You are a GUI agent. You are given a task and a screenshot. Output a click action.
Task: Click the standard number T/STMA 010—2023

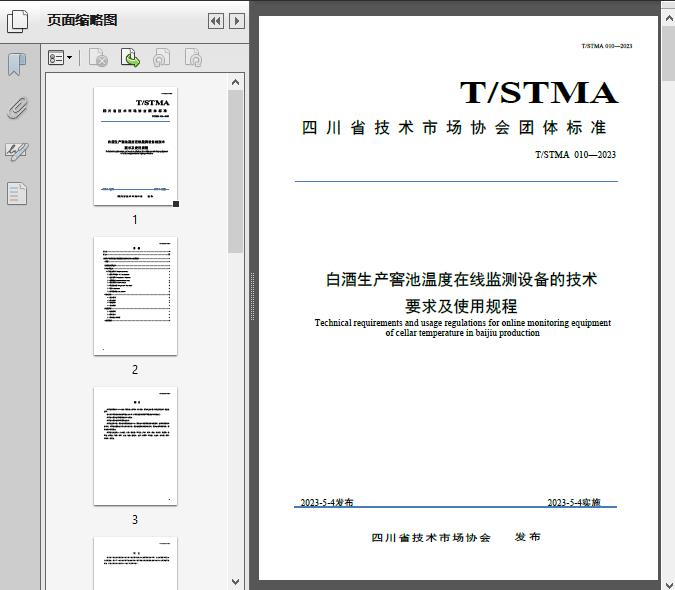click(x=576, y=154)
